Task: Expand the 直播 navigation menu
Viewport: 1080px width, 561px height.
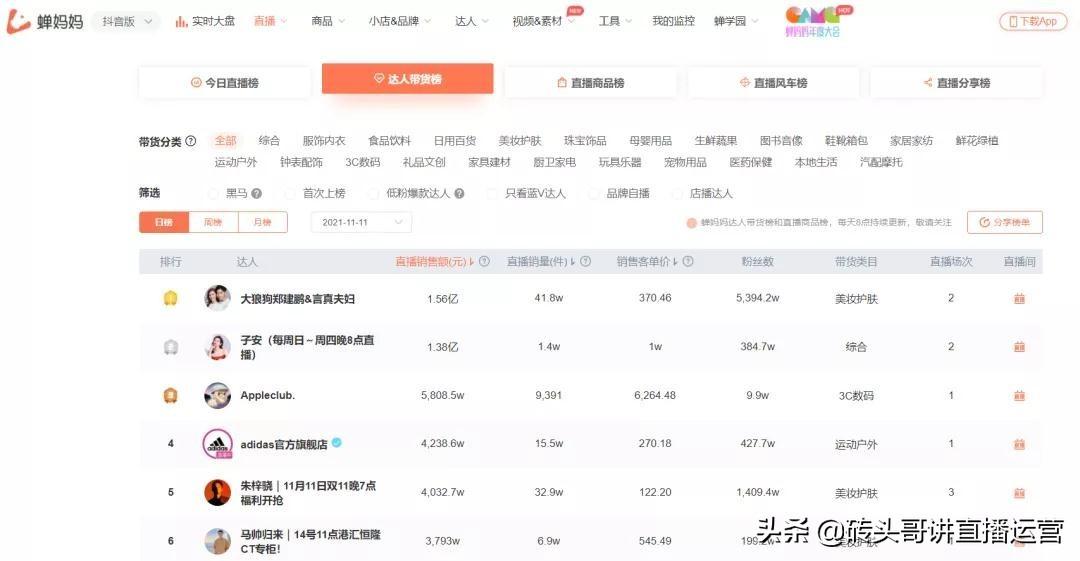Action: point(271,21)
